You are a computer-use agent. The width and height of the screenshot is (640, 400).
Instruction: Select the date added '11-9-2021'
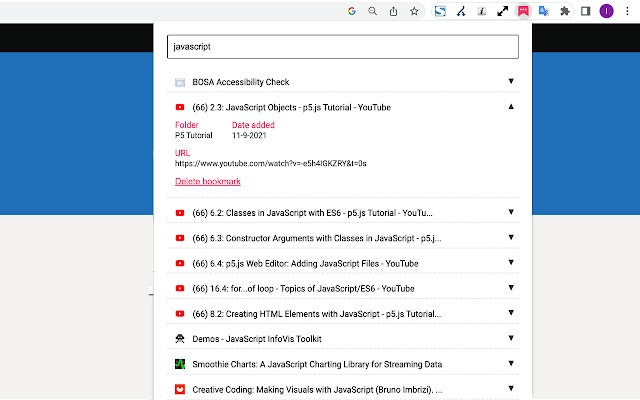coord(249,136)
